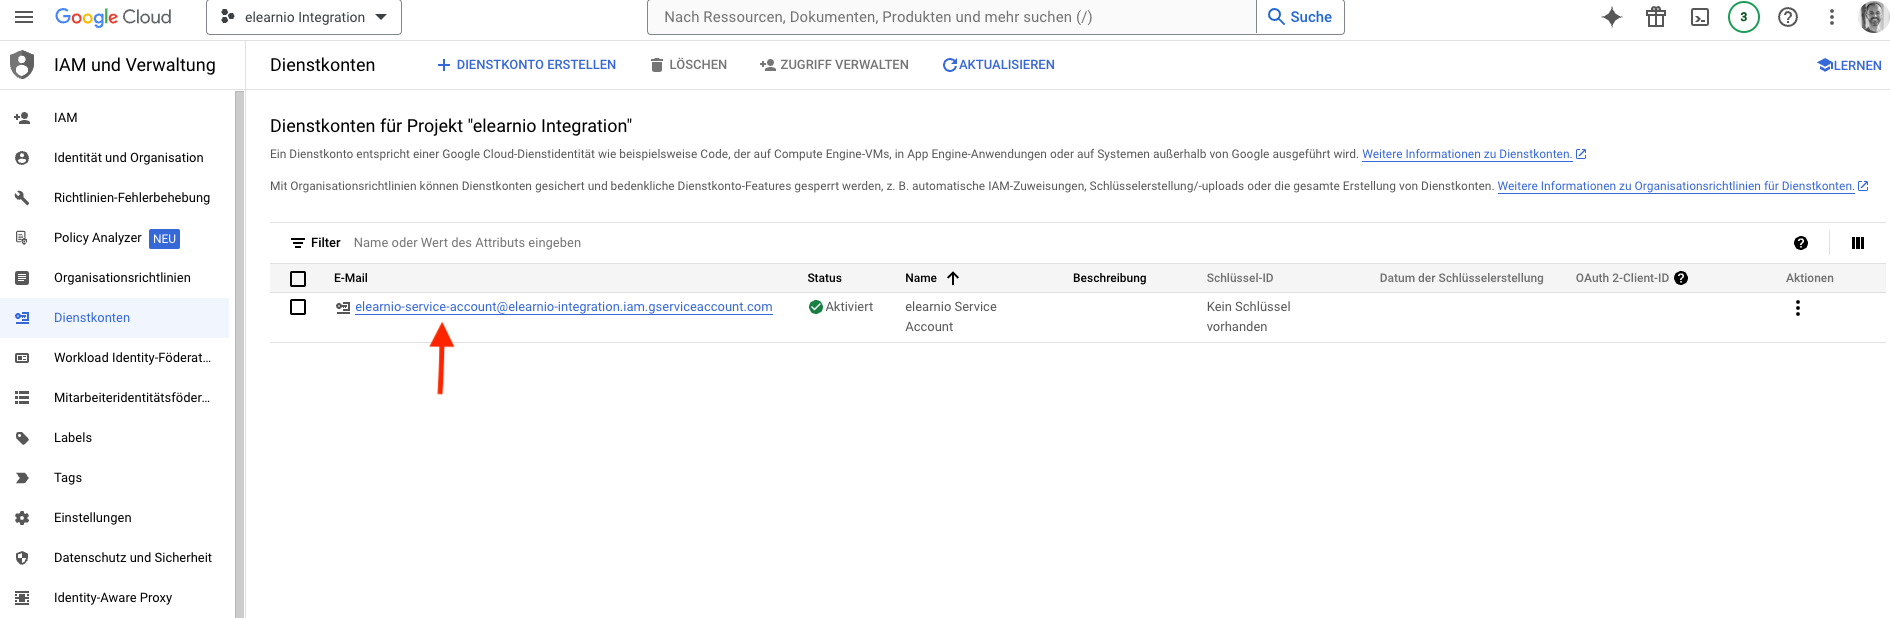Click Zugriff verwalten button
The width and height of the screenshot is (1890, 618).
834,65
